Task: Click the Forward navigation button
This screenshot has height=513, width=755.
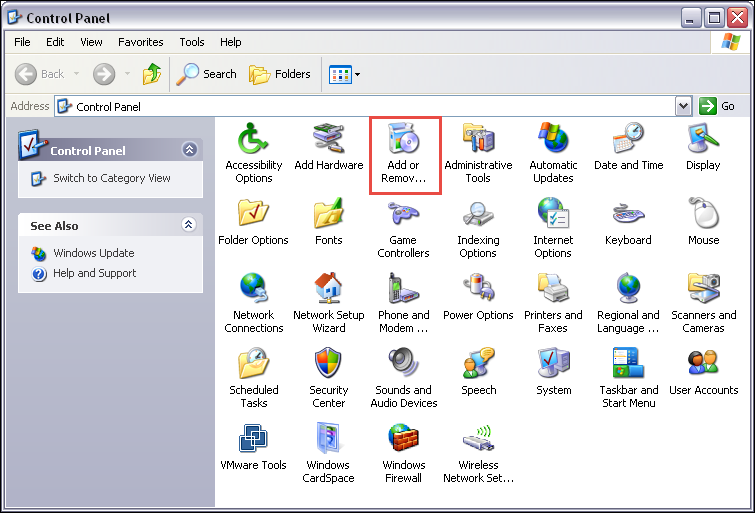Action: point(104,74)
